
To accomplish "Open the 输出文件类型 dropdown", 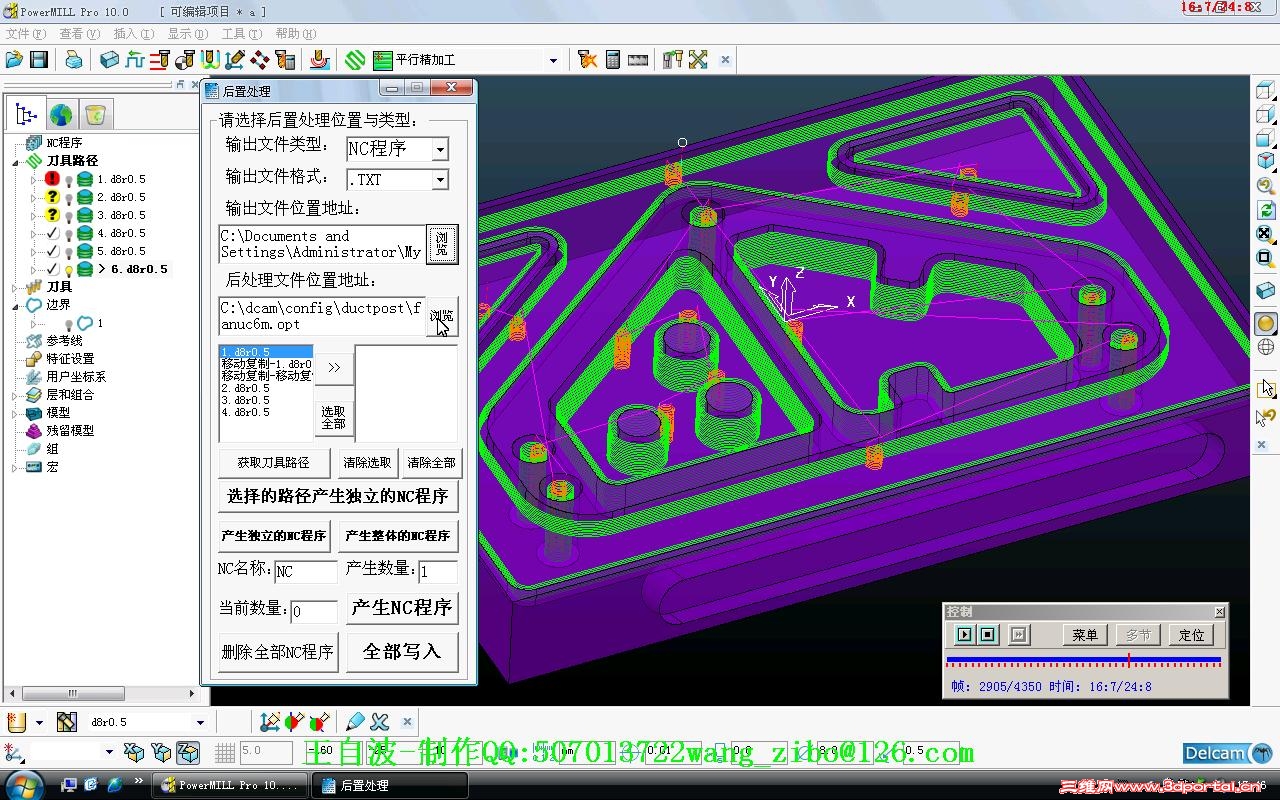I will 440,149.
